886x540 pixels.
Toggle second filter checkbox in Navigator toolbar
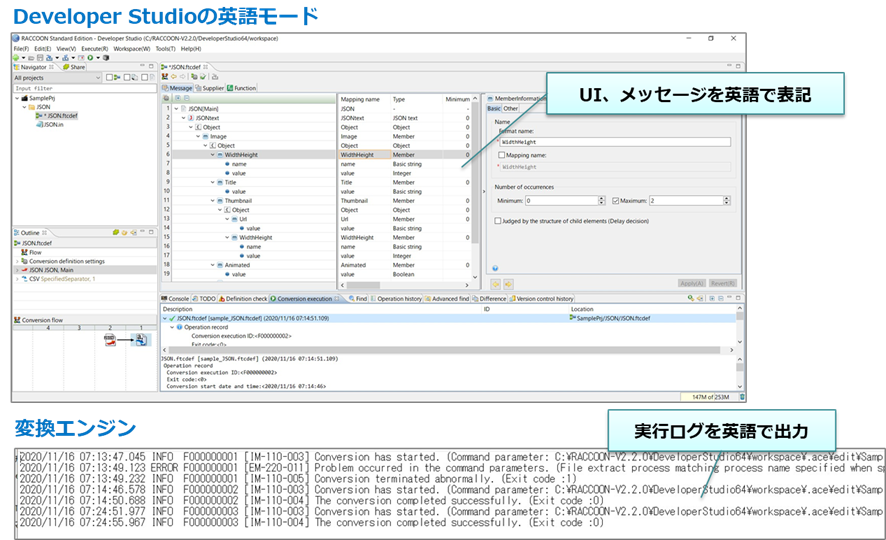[127, 77]
